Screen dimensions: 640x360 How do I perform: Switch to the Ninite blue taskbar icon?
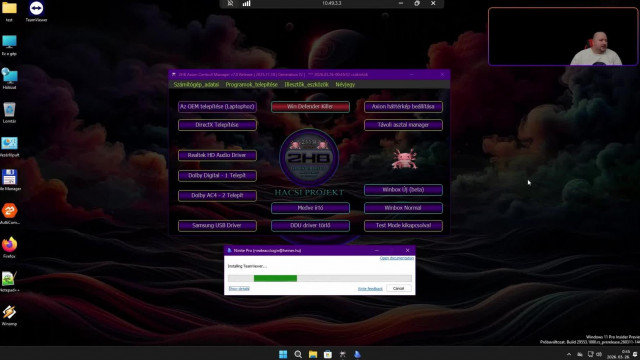(358, 354)
